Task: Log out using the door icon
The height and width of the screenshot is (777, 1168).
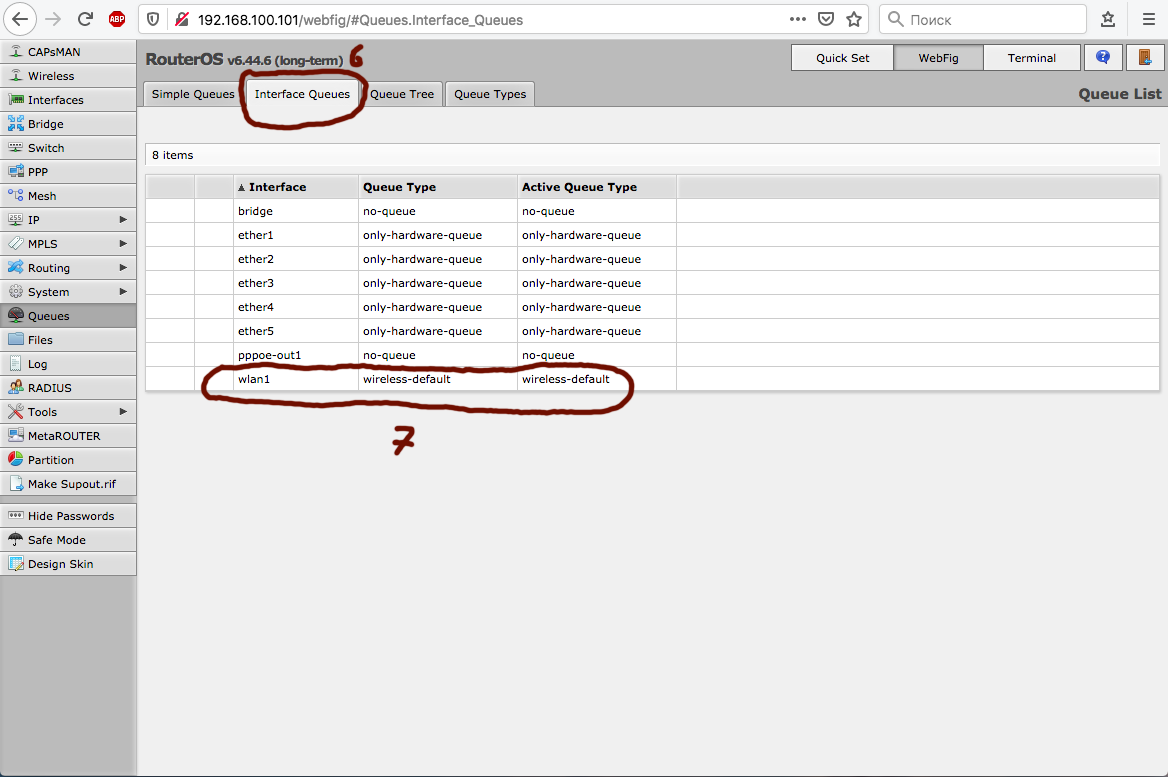Action: click(x=1146, y=57)
